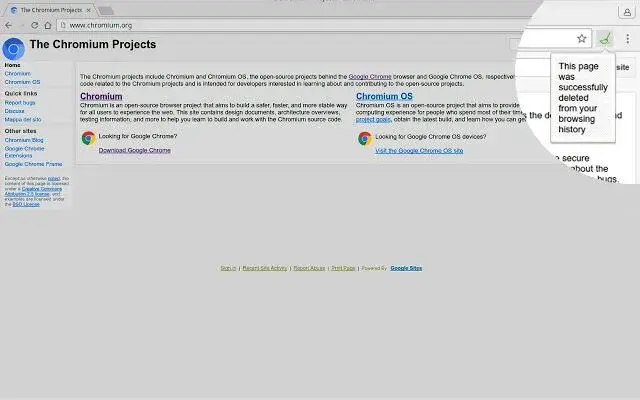Screen dimensions: 640x400
Task: Open Report bugs quick link
Action: tap(20, 102)
